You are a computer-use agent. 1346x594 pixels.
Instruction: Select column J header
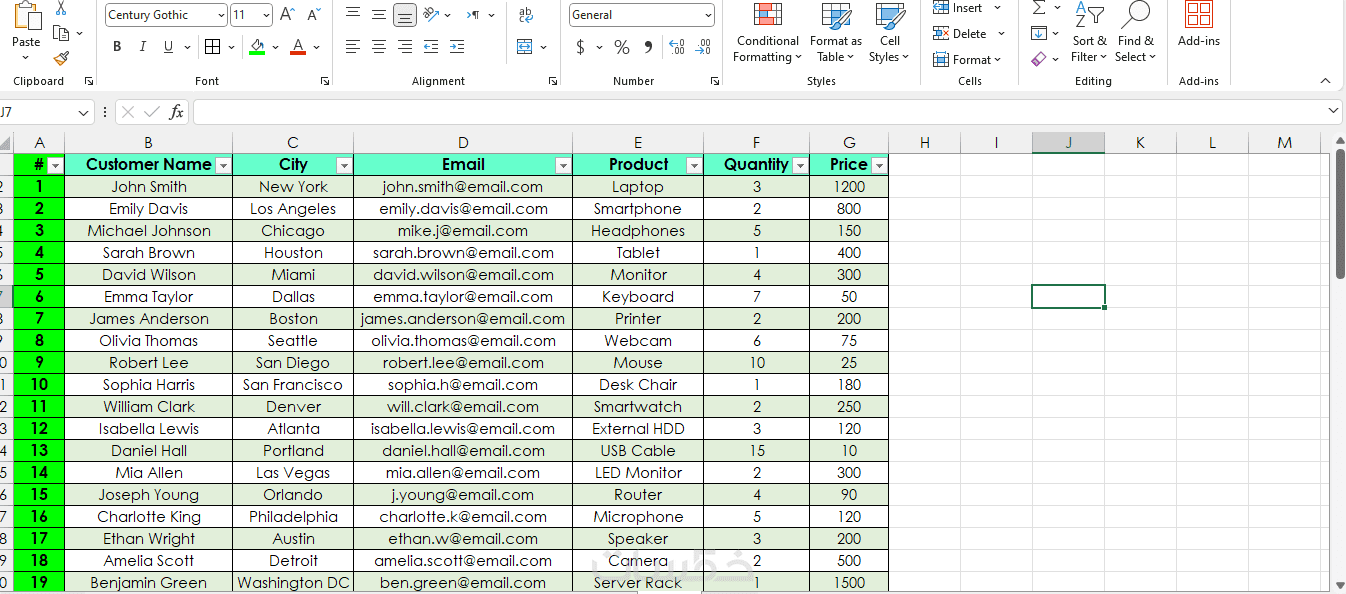coord(1068,143)
